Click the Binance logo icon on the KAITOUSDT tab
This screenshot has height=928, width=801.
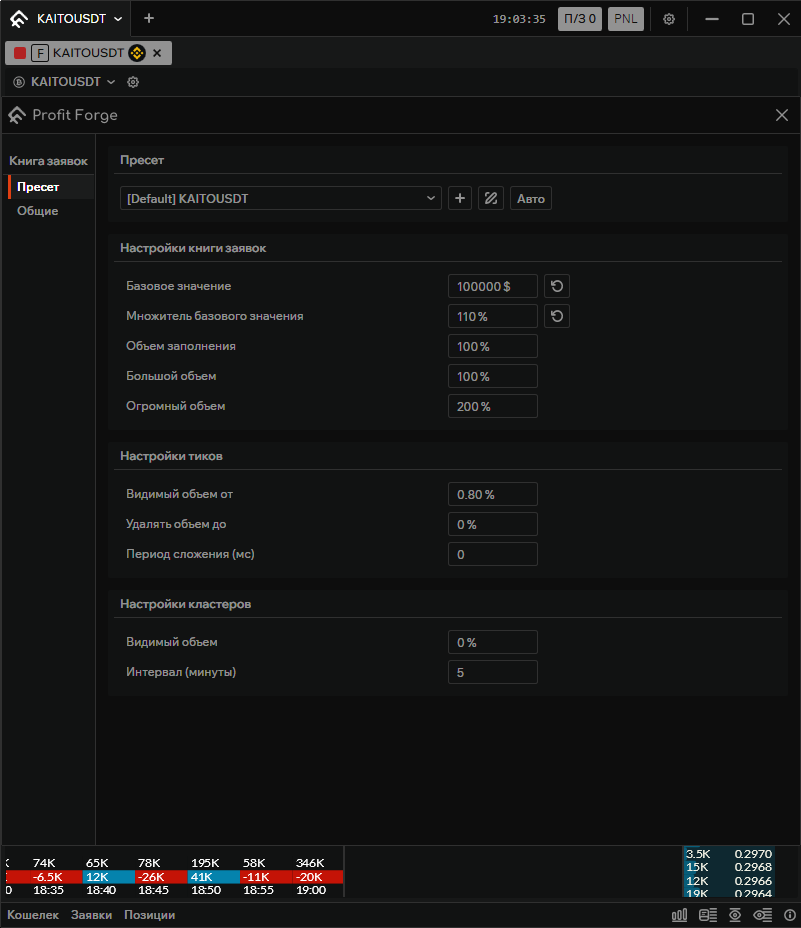pyautogui.click(x=137, y=53)
